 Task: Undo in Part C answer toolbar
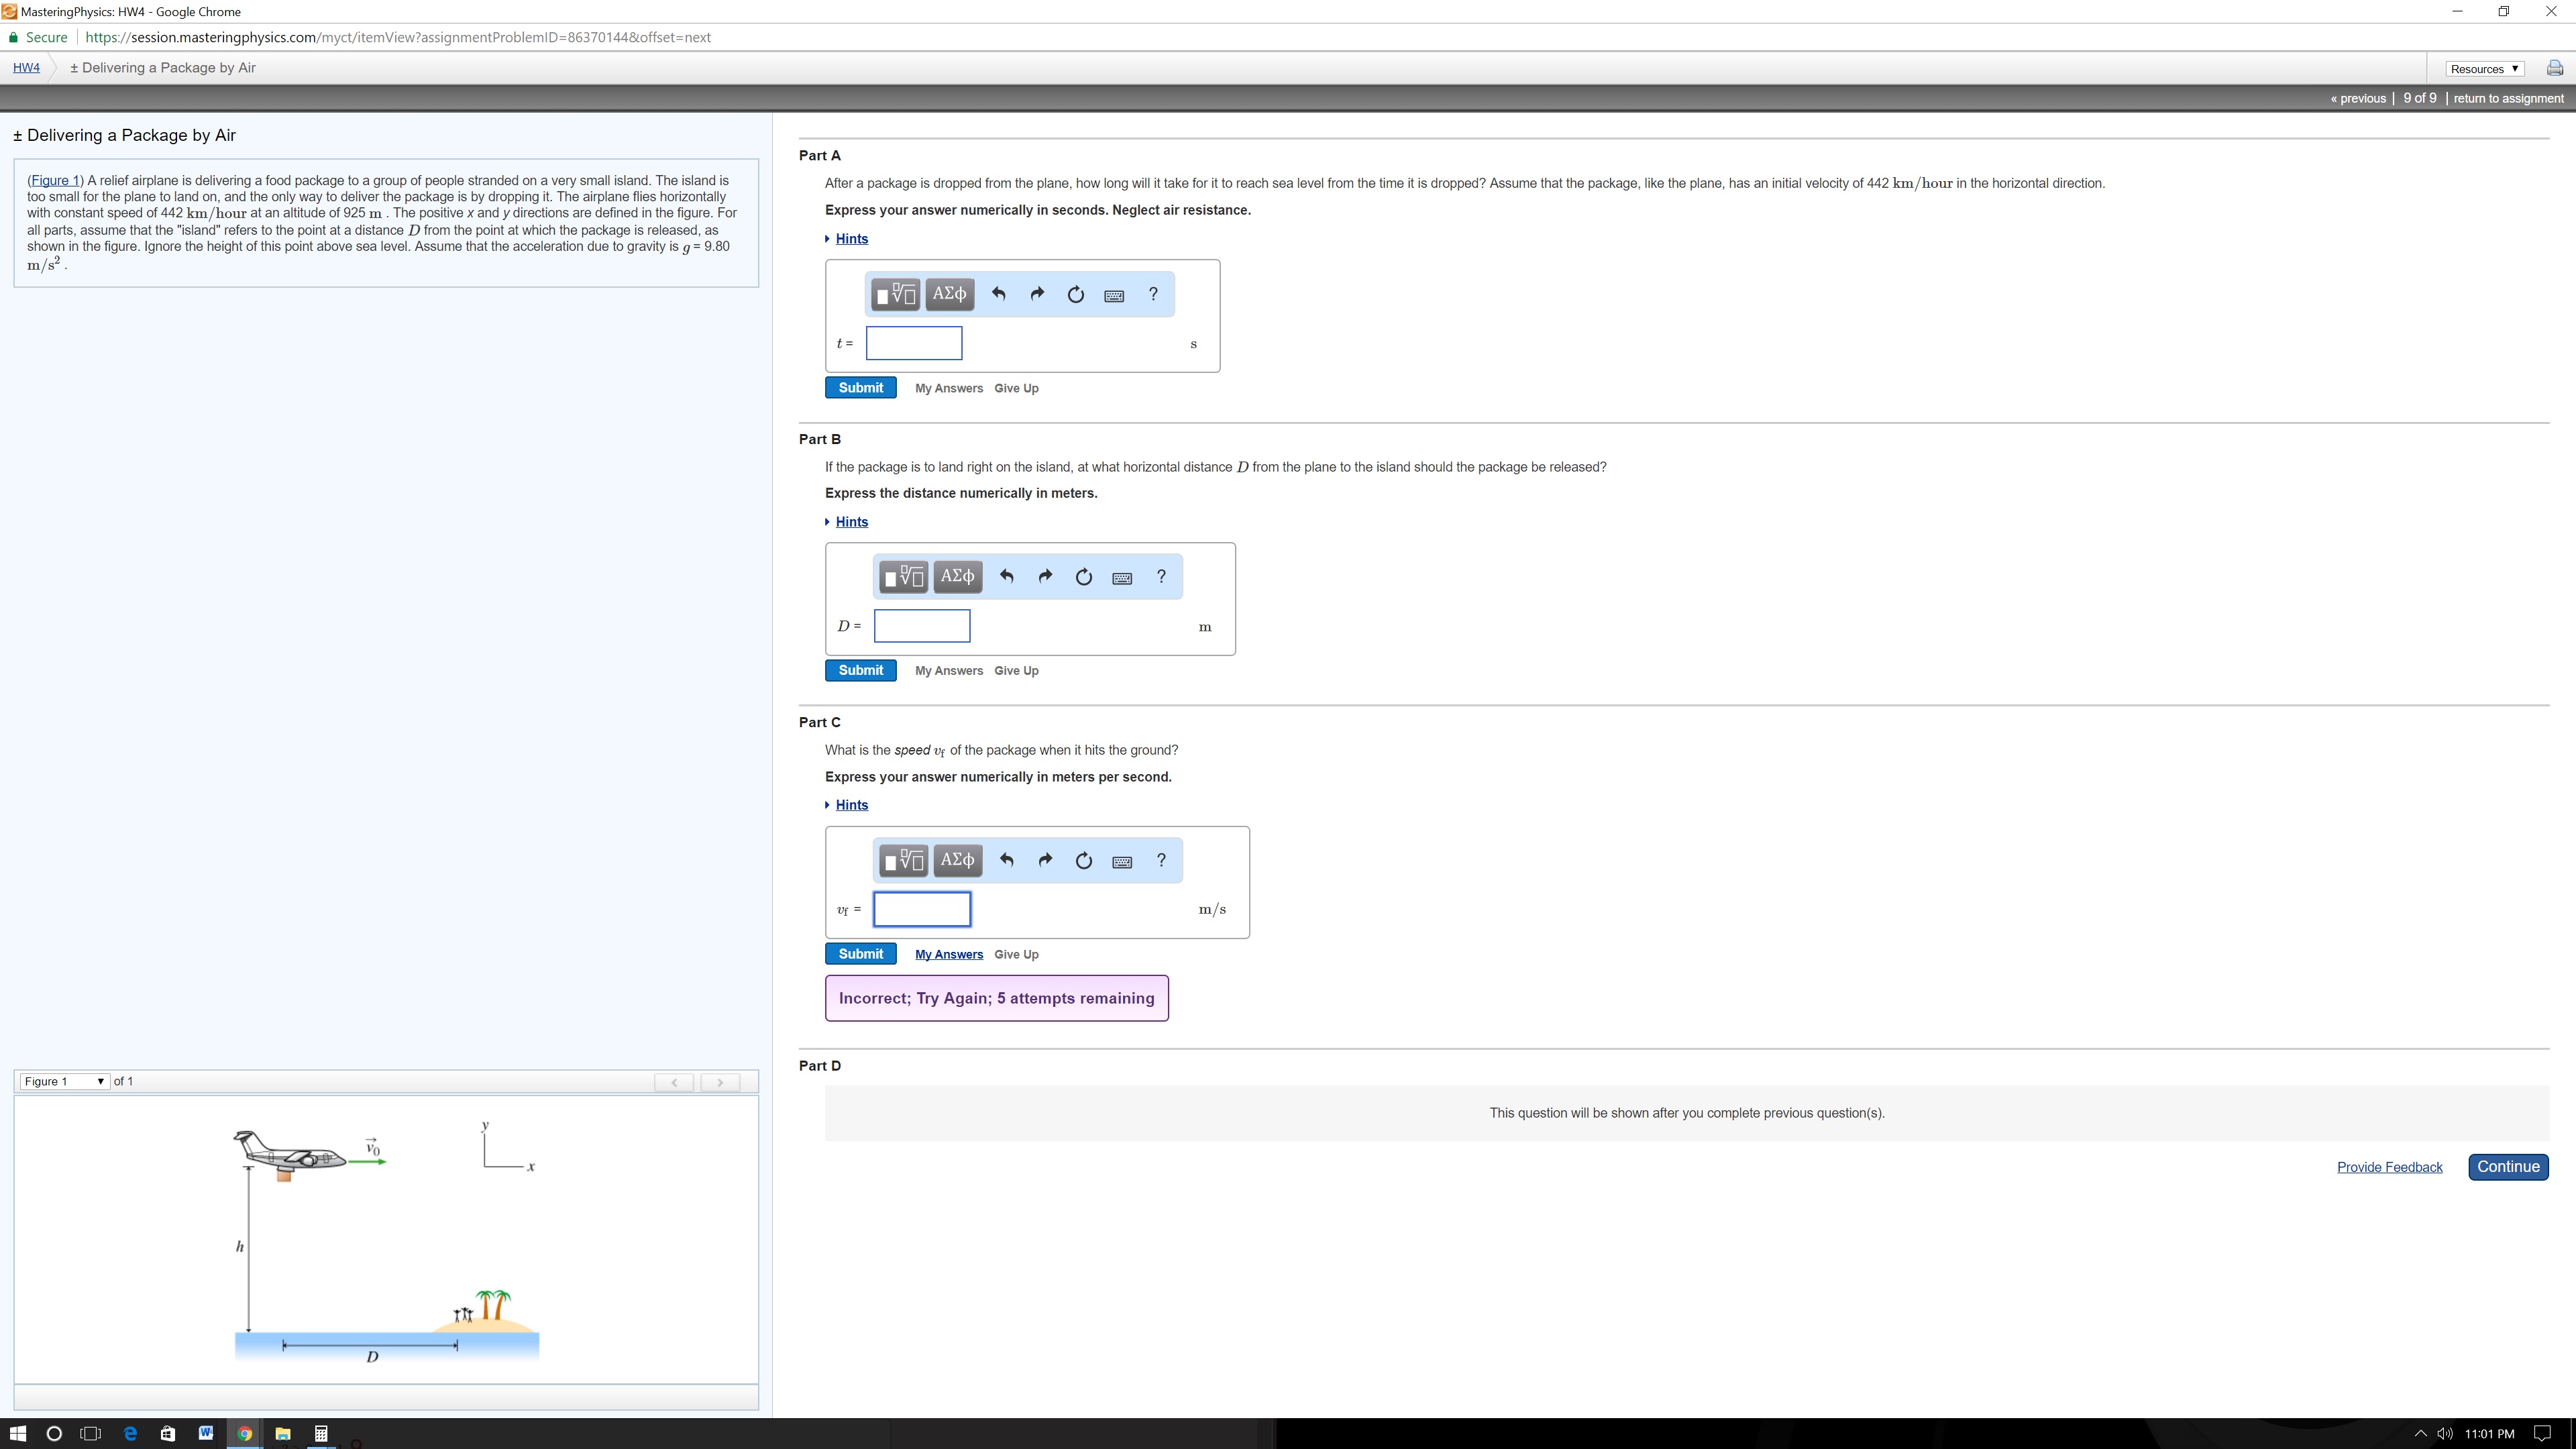coord(1006,860)
